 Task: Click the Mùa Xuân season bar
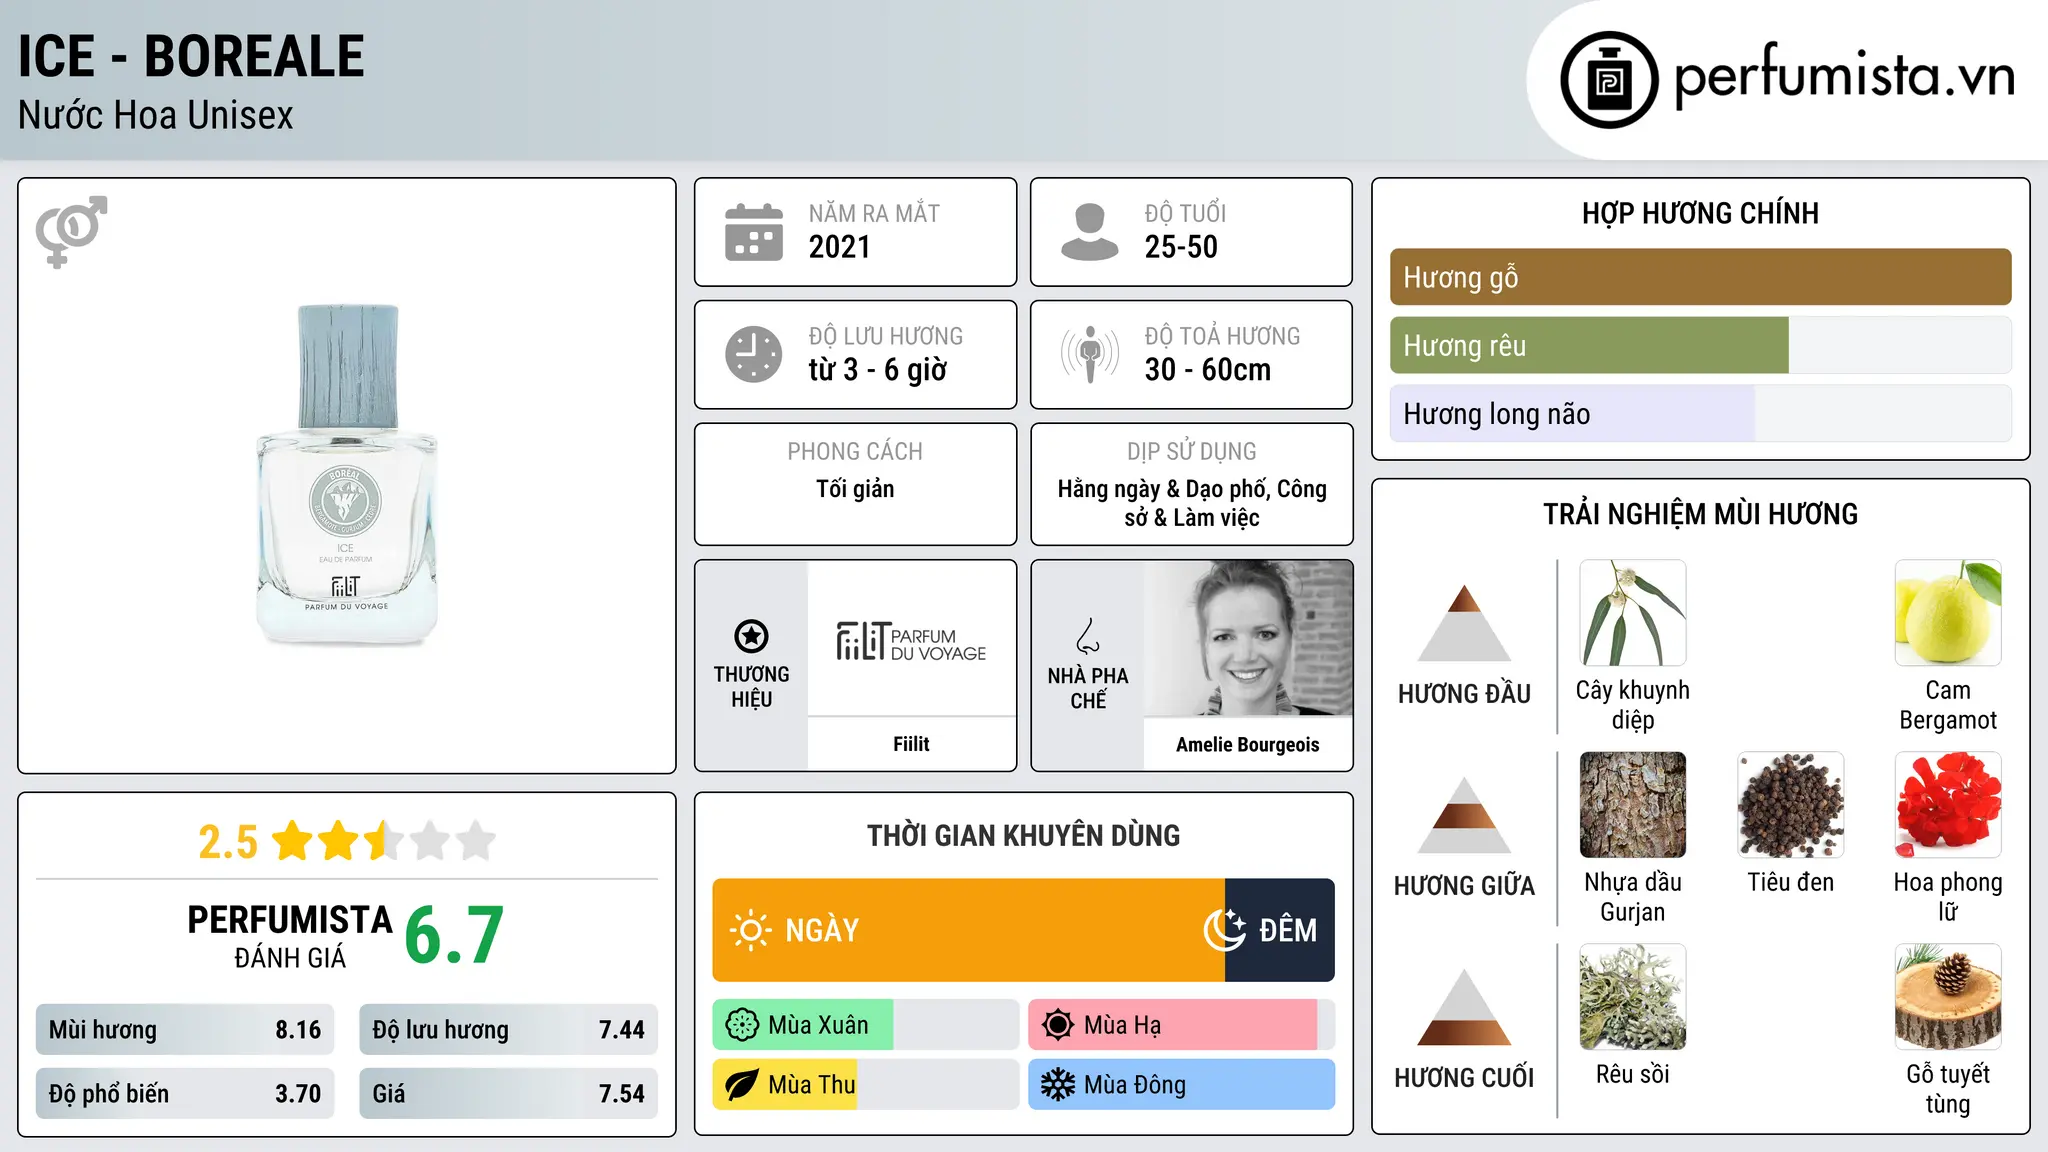[865, 1025]
